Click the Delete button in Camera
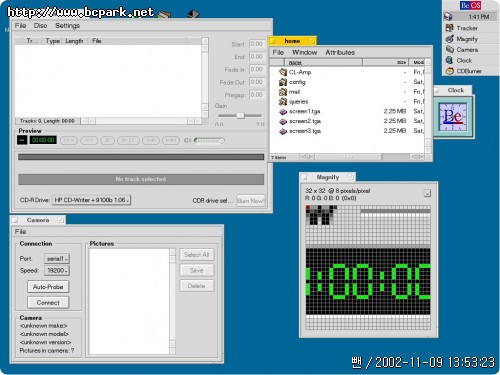 click(x=197, y=286)
